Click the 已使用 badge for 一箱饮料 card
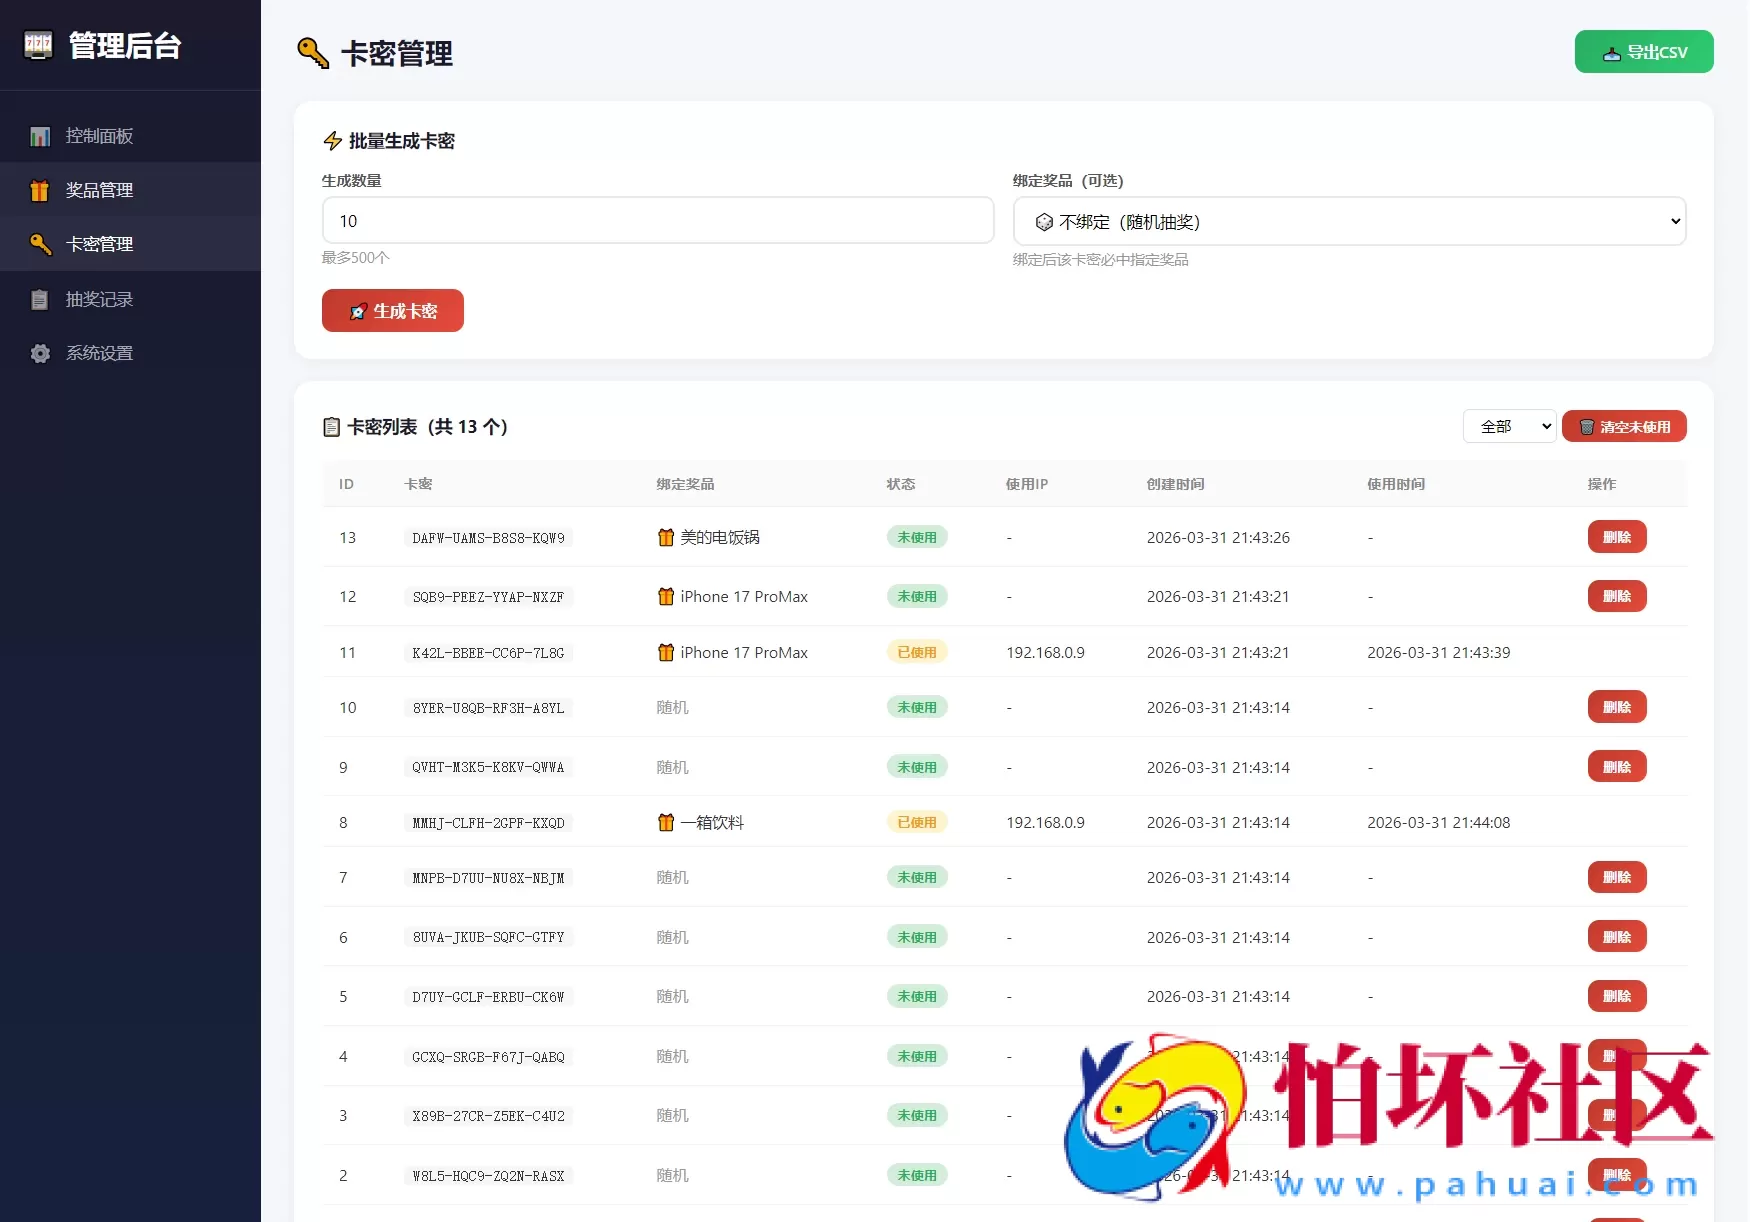The width and height of the screenshot is (1750, 1222). (x=916, y=822)
